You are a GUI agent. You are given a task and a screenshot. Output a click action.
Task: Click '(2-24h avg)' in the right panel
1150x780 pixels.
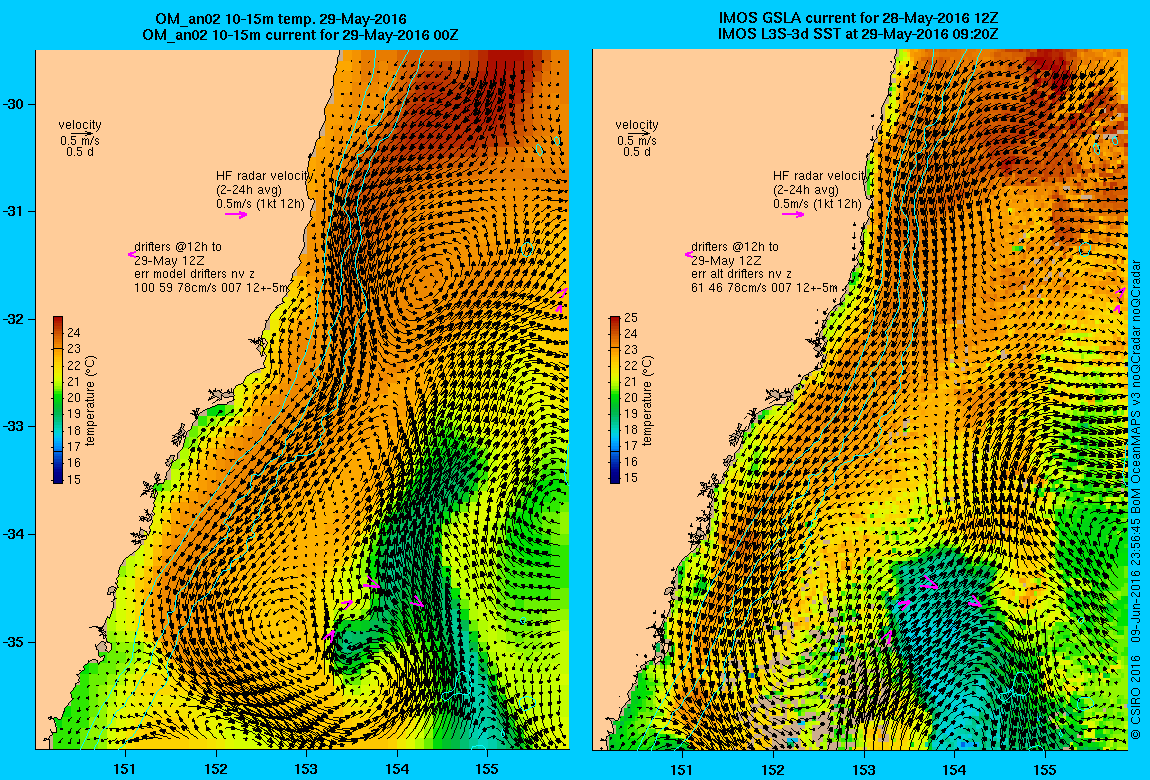click(805, 190)
